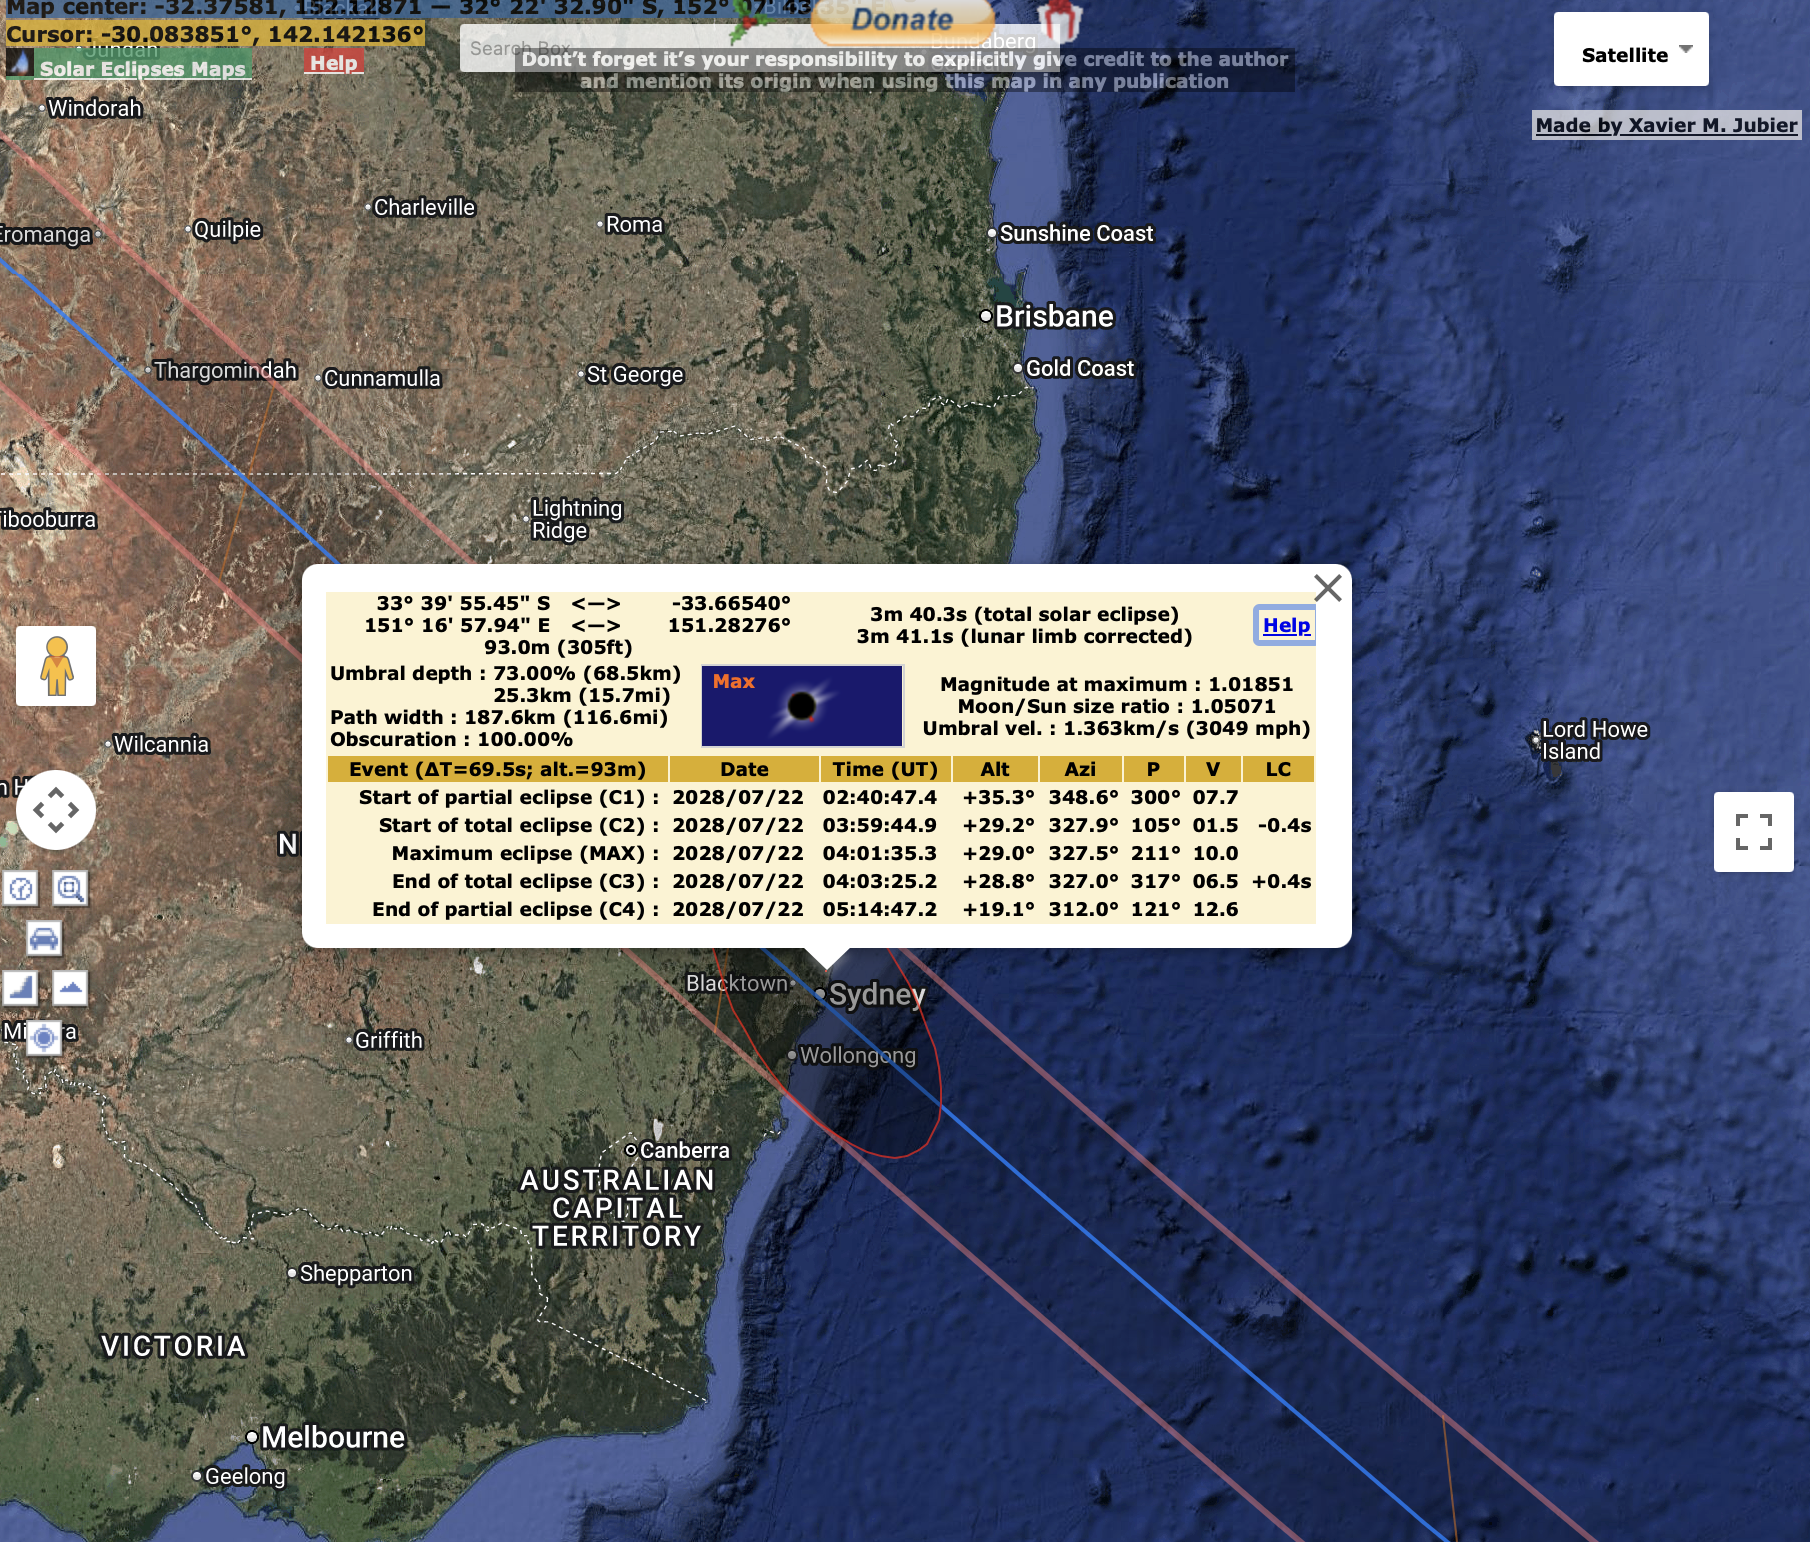The height and width of the screenshot is (1542, 1810).
Task: Click Magnitude at maximum value text
Action: pyautogui.click(x=1116, y=684)
